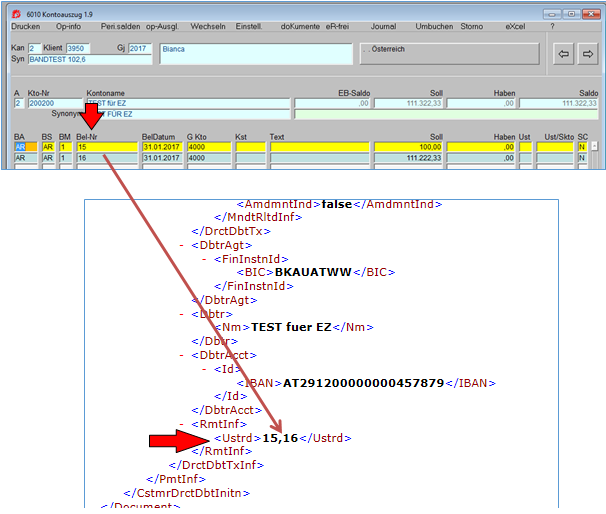Select Bel-Nr cell 16

click(107, 158)
